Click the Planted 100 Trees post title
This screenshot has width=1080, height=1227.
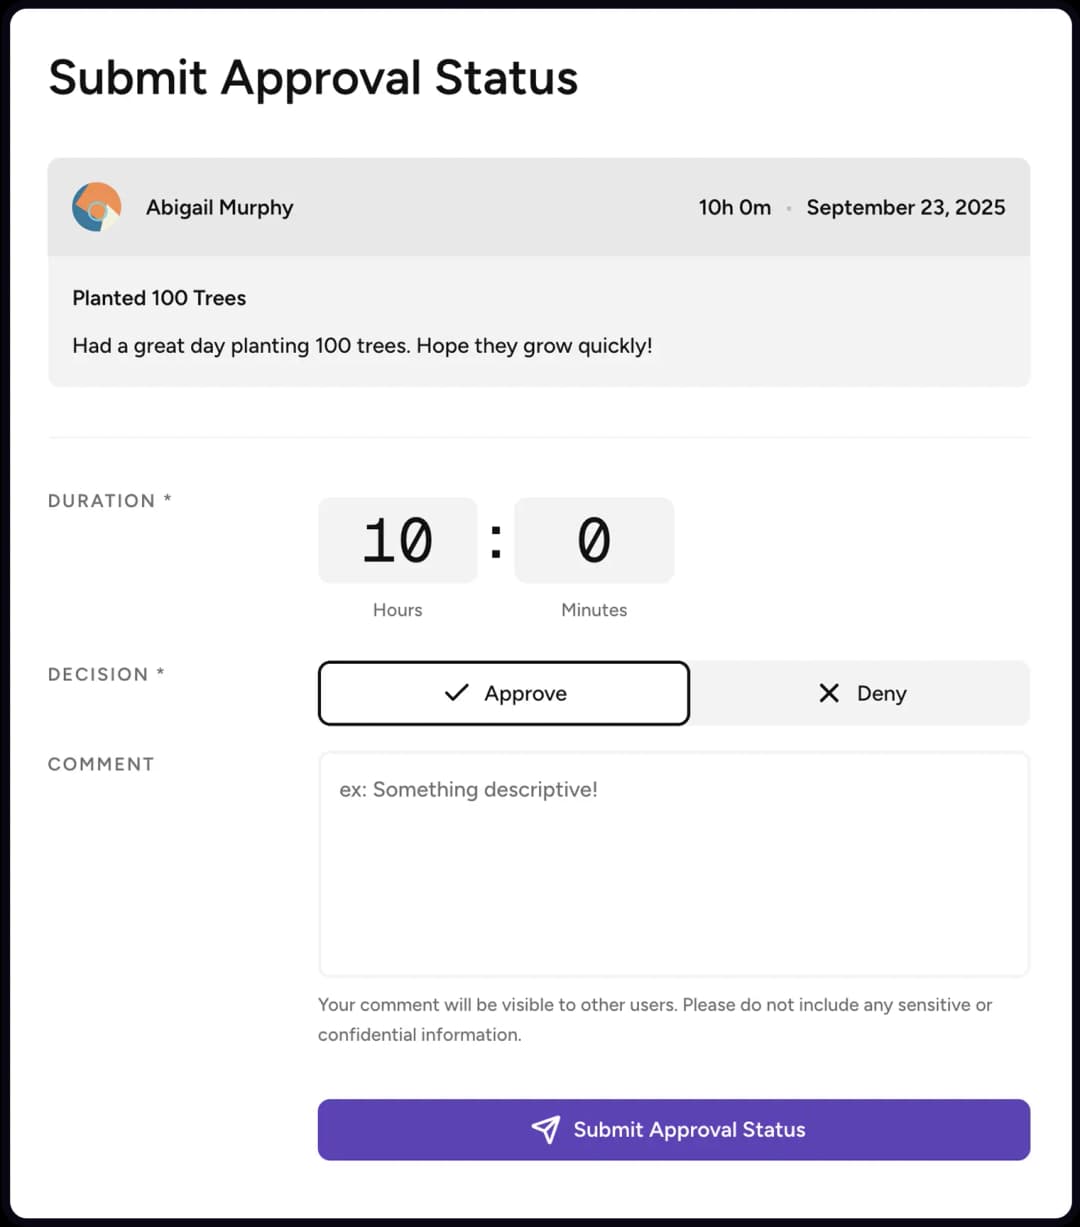pos(159,298)
